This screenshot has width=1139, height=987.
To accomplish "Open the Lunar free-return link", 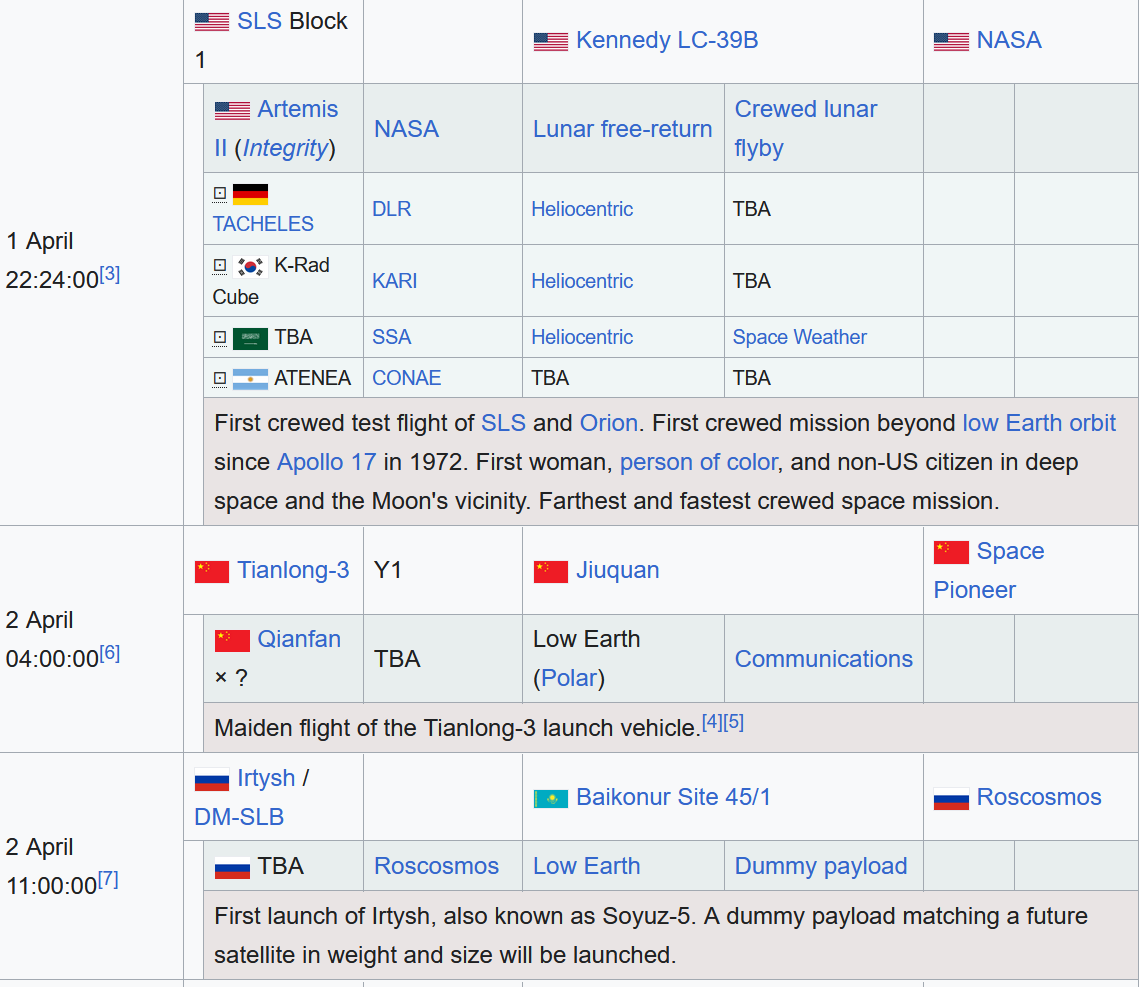I will coord(623,129).
